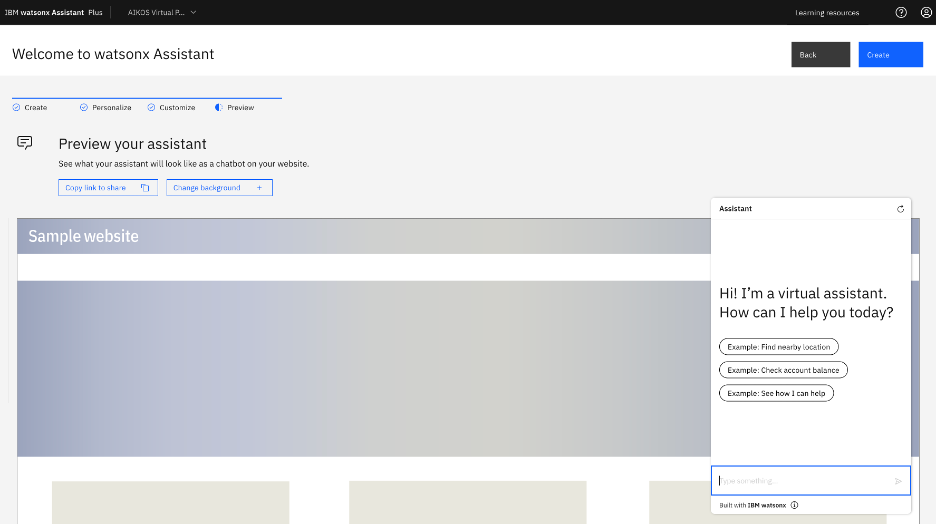Click the info icon beside Built with IBM watsonx

click(794, 505)
